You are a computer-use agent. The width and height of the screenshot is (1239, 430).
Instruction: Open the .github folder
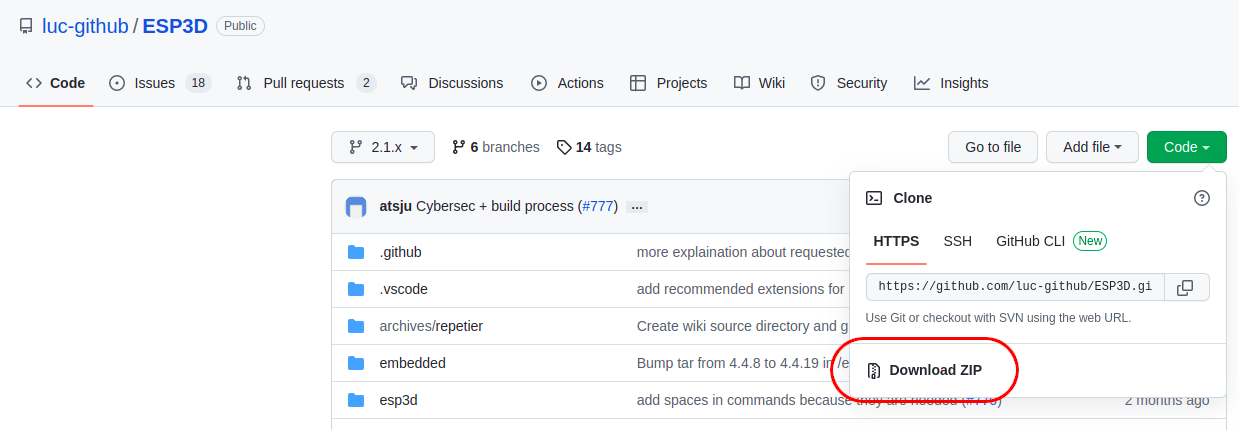400,252
